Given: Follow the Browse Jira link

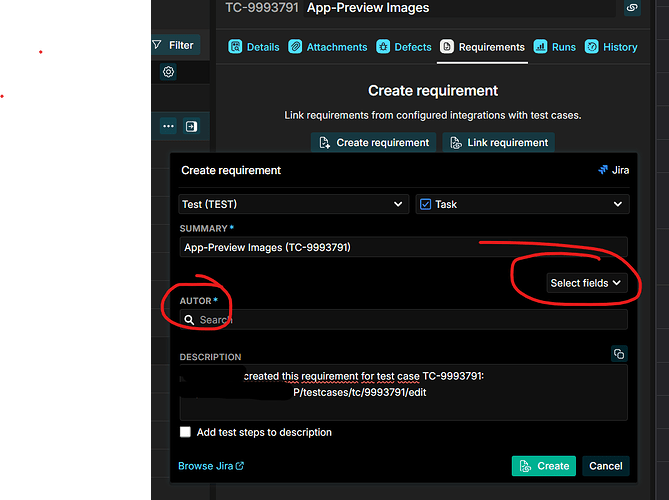Looking at the screenshot, I should pos(211,466).
